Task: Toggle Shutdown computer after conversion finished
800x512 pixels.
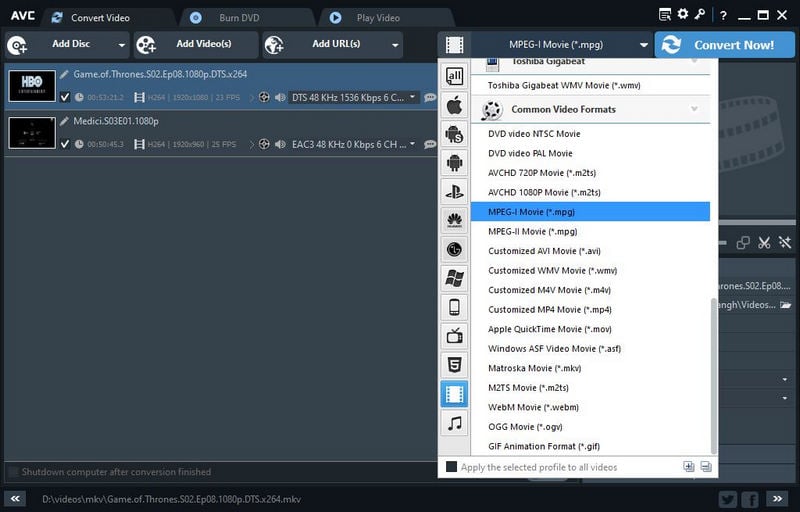Action: click(x=13, y=472)
